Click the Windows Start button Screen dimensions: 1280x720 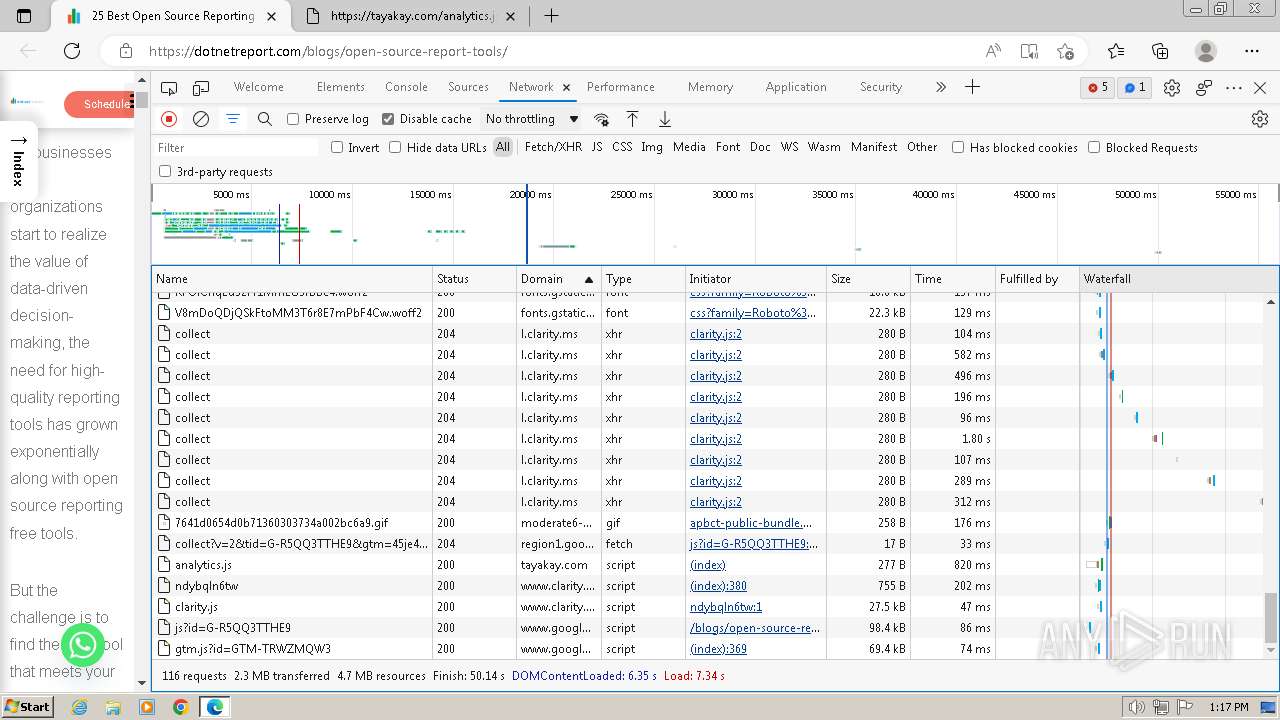point(27,707)
